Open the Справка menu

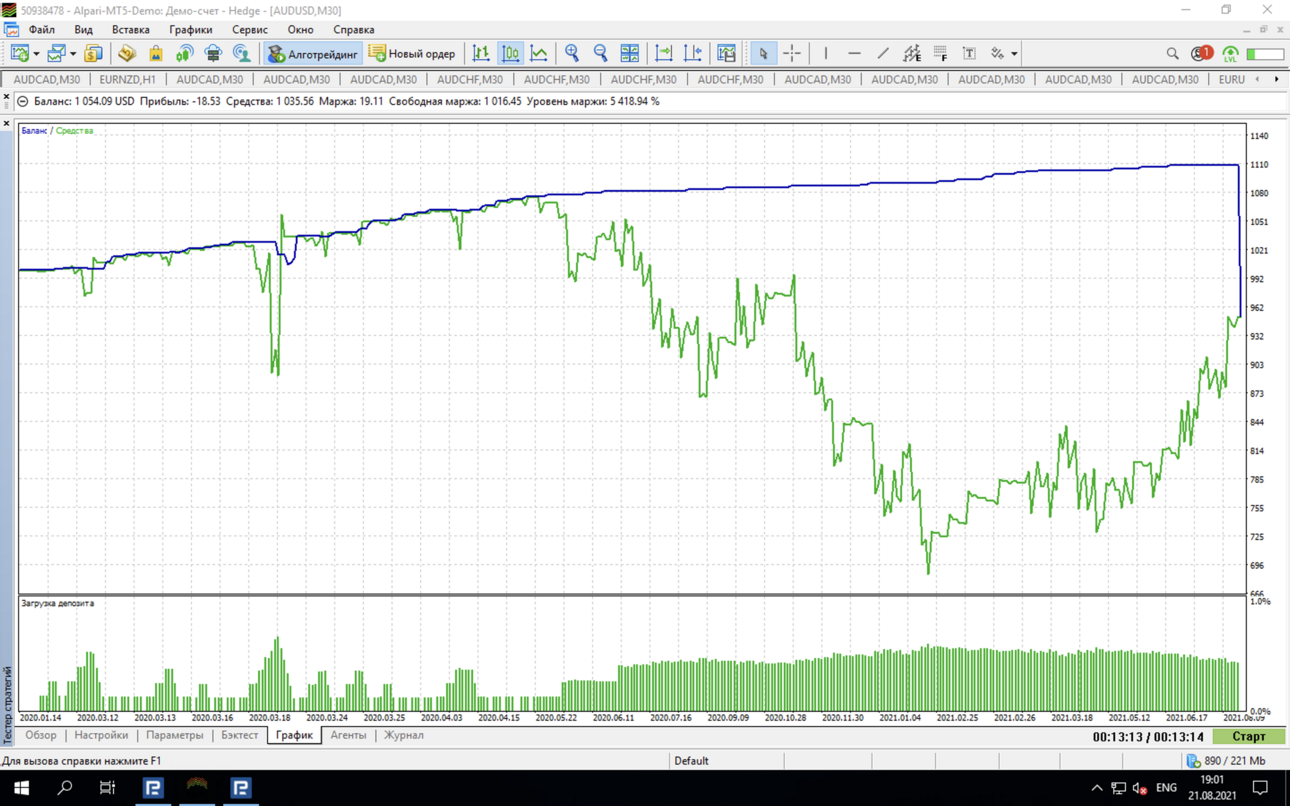click(x=353, y=30)
